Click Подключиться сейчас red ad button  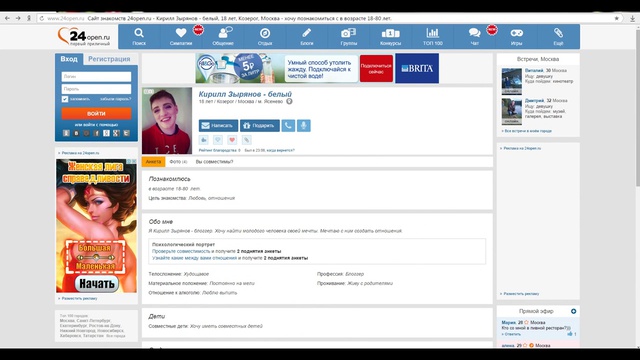coord(376,69)
